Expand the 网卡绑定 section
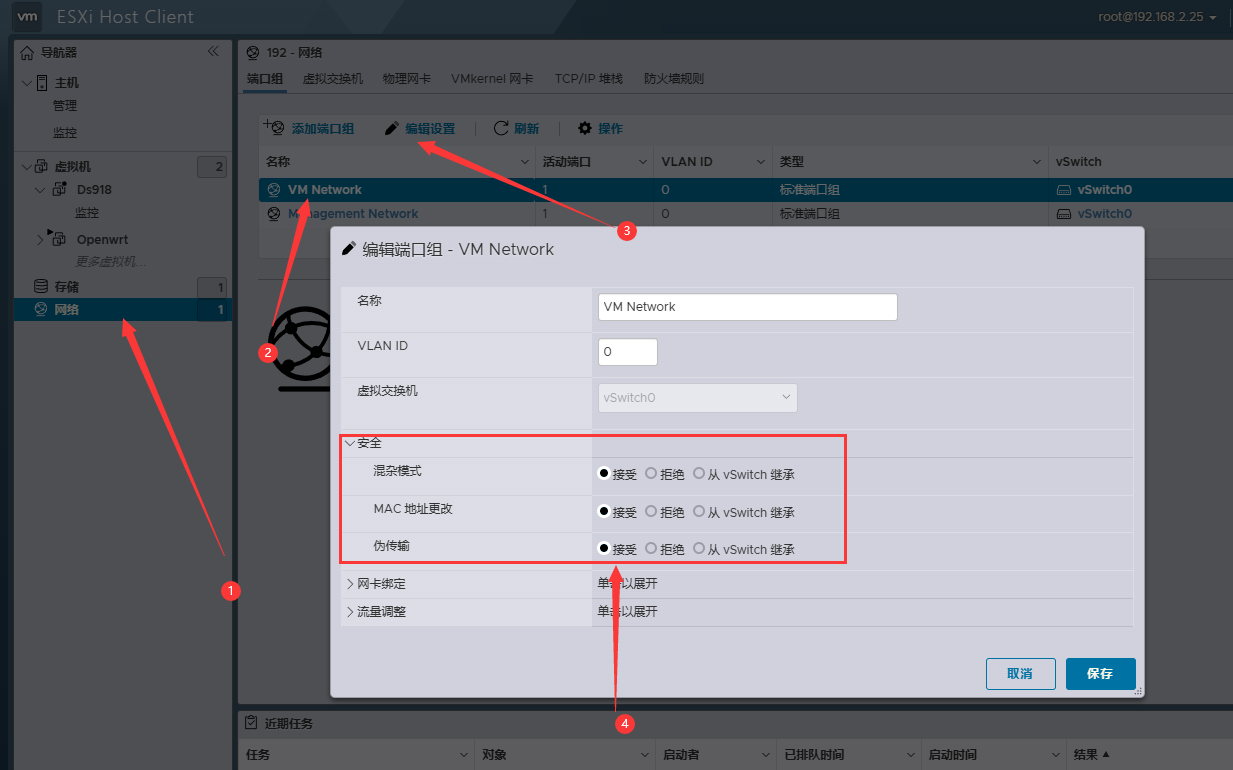The width and height of the screenshot is (1233, 770). pyautogui.click(x=350, y=583)
